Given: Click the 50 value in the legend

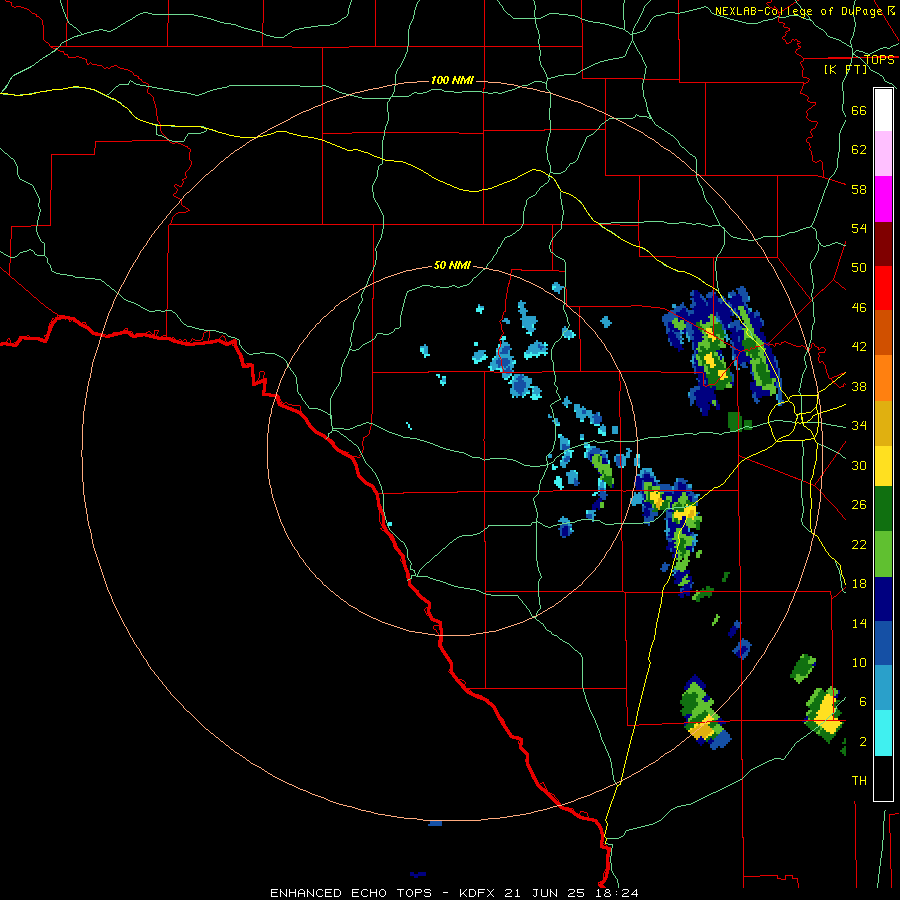Looking at the screenshot, I should 859,268.
